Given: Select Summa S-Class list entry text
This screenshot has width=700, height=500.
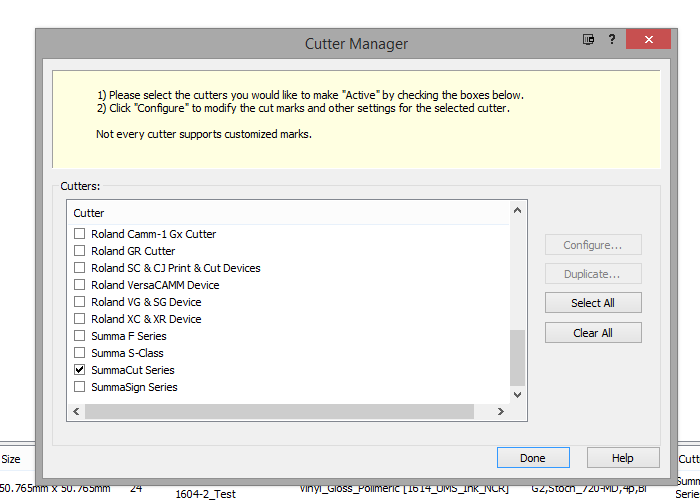Looking at the screenshot, I should [127, 353].
